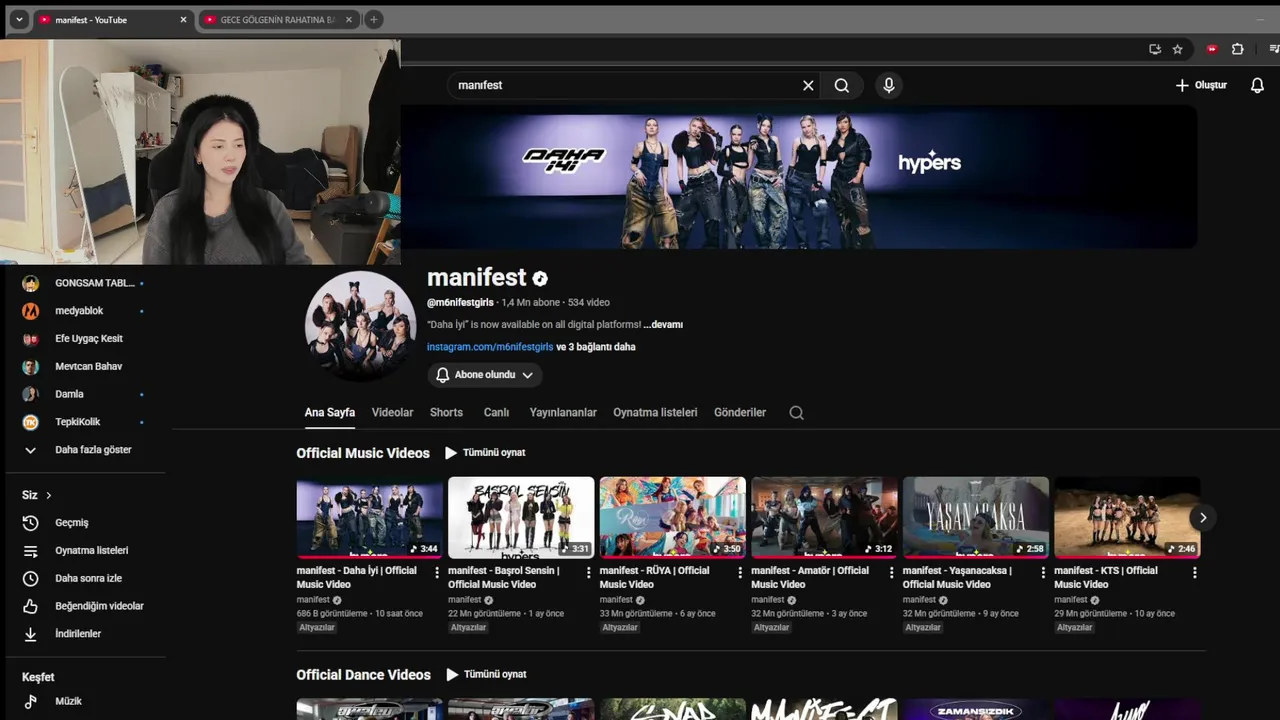
Task: Open the RÜYA video thumbnail
Action: point(673,517)
